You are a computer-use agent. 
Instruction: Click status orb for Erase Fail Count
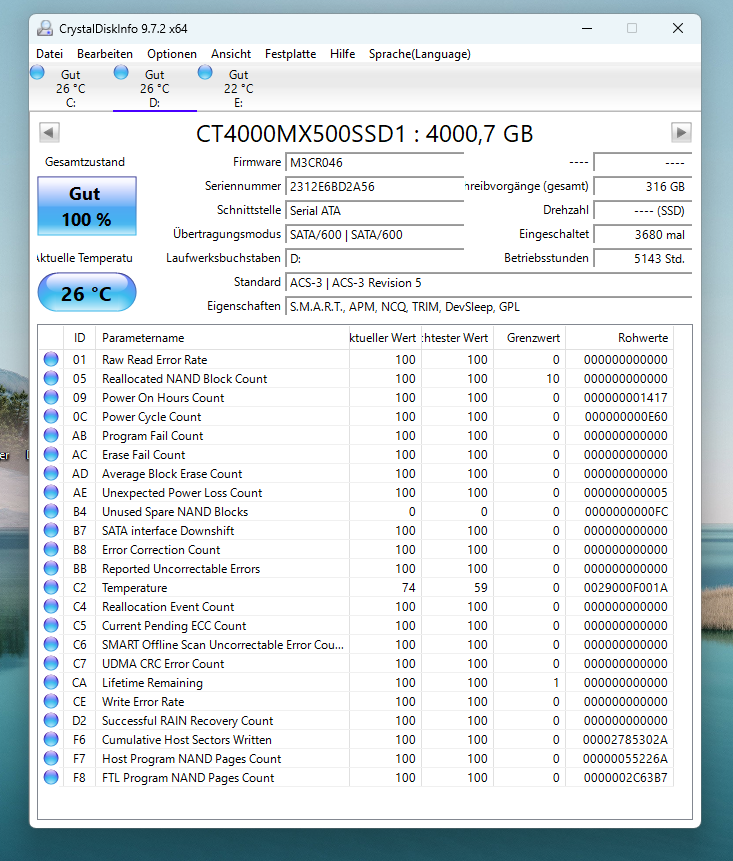click(51, 454)
